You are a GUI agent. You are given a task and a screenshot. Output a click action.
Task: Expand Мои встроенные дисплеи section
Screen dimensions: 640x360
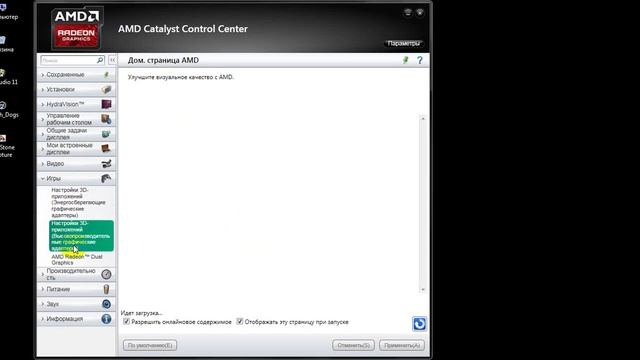pos(76,149)
